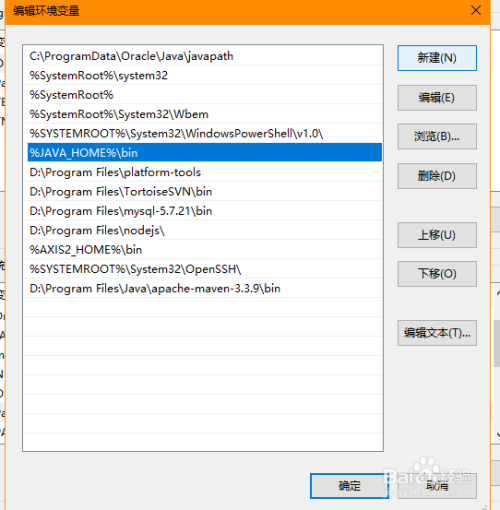This screenshot has height=510, width=500.
Task: Click the 编辑(E) button
Action: [437, 98]
